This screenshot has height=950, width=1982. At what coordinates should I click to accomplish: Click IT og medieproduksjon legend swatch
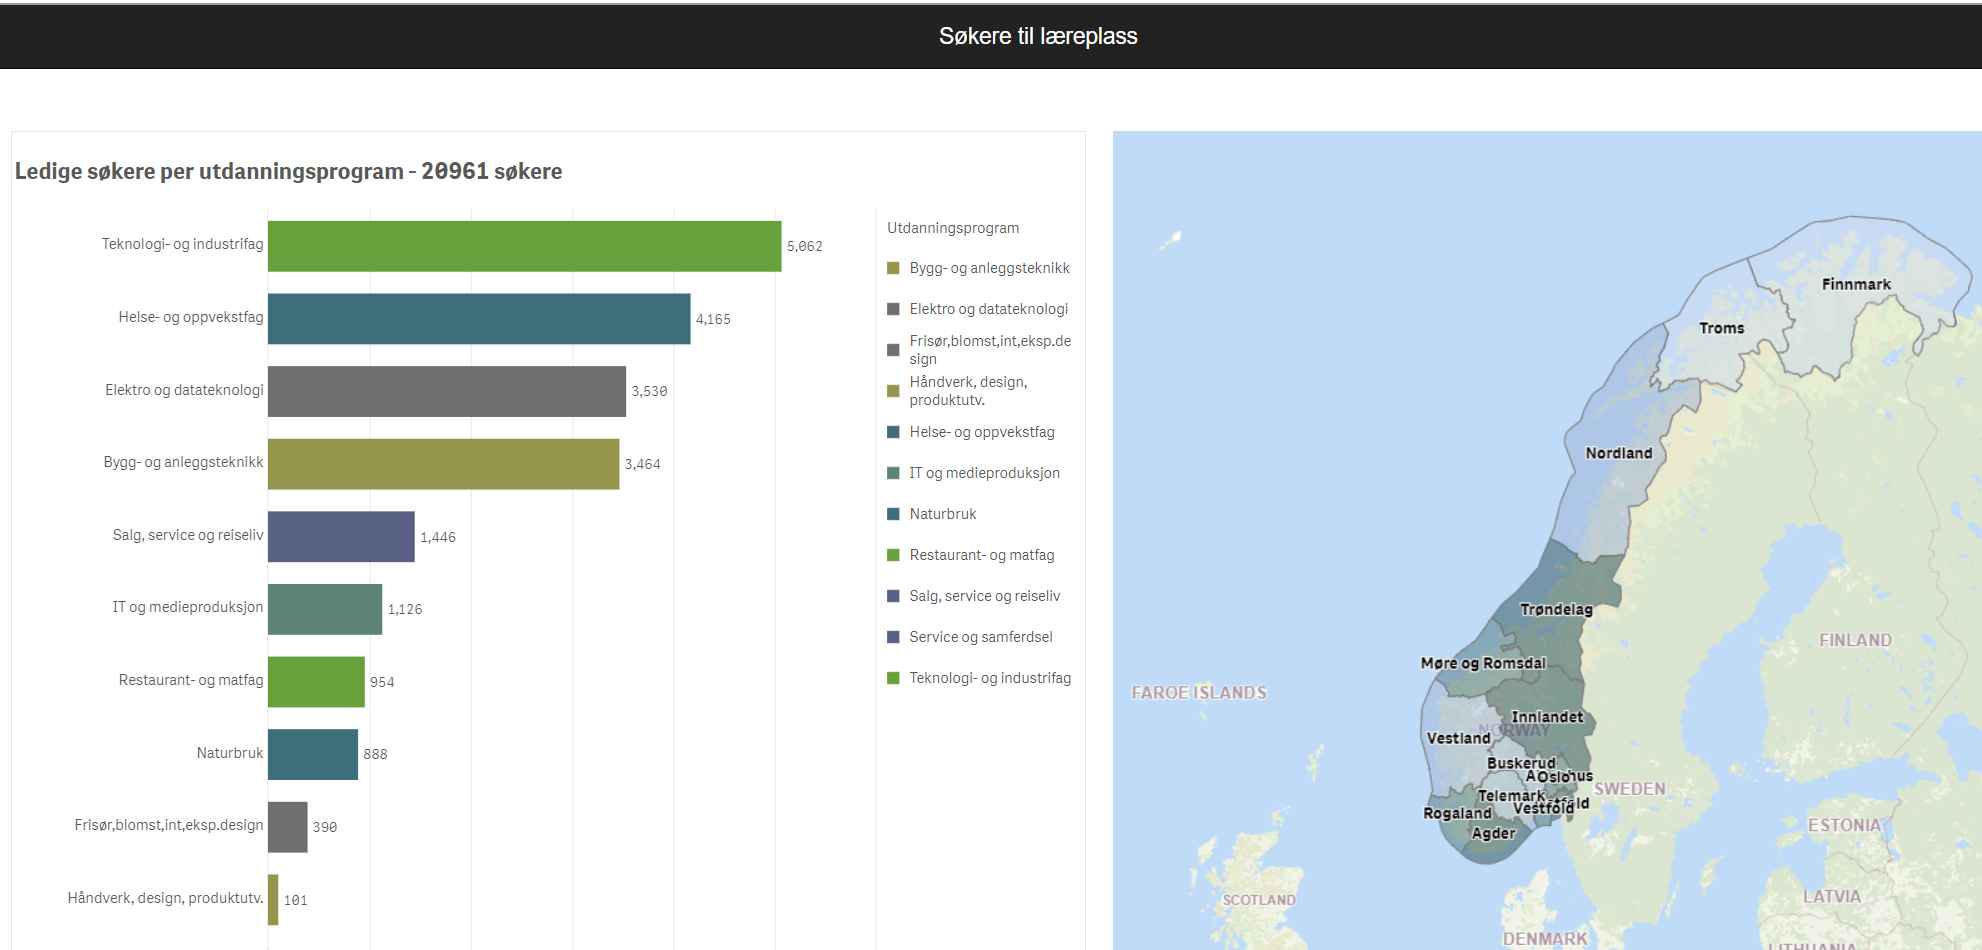[893, 473]
